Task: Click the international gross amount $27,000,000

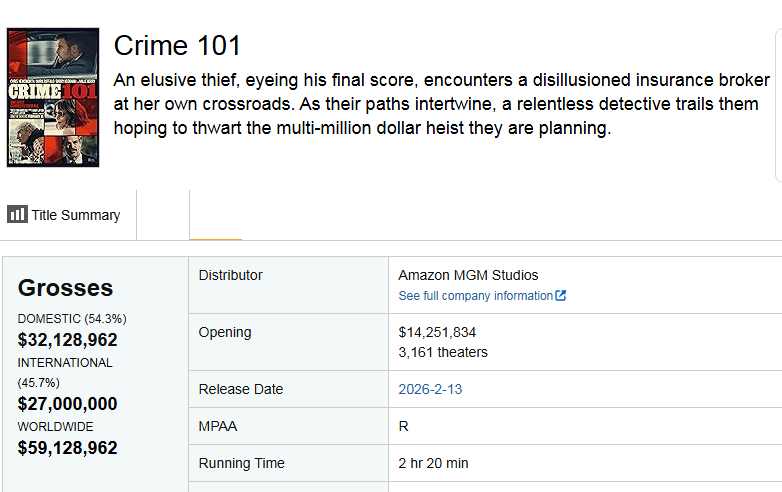Action: pyautogui.click(x=67, y=404)
